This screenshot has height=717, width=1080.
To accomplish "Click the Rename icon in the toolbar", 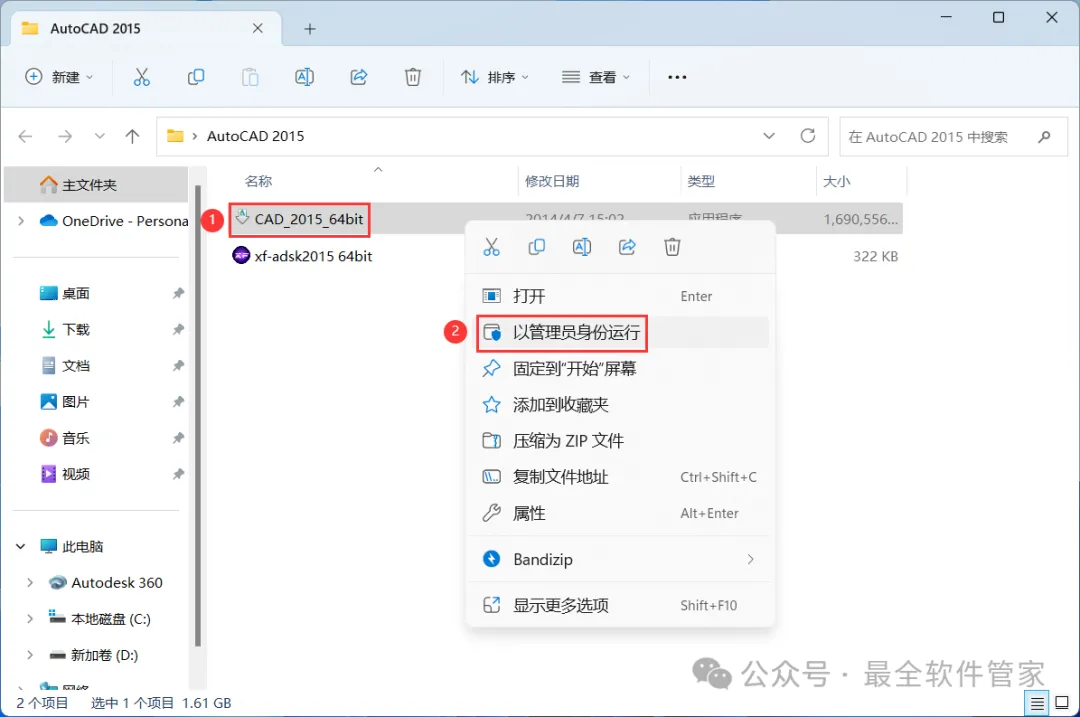I will coord(304,77).
